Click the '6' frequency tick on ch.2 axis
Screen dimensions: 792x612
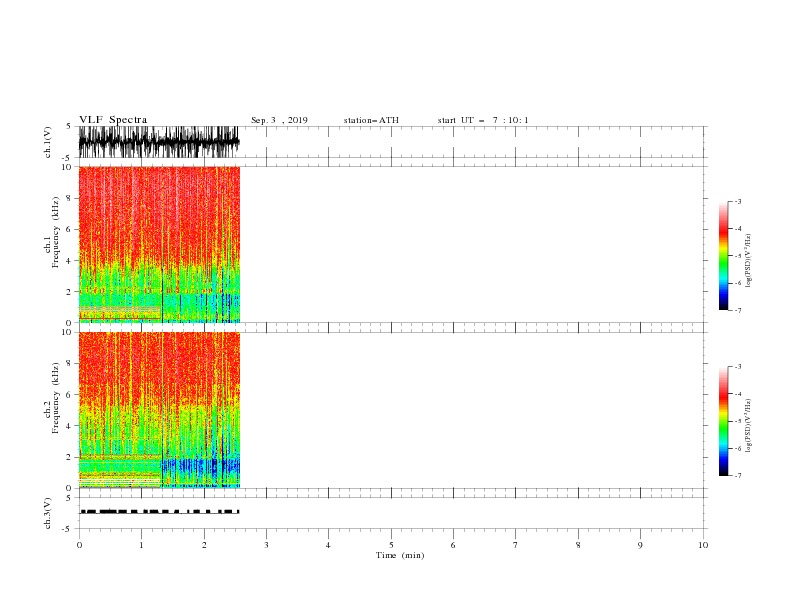[x=69, y=394]
